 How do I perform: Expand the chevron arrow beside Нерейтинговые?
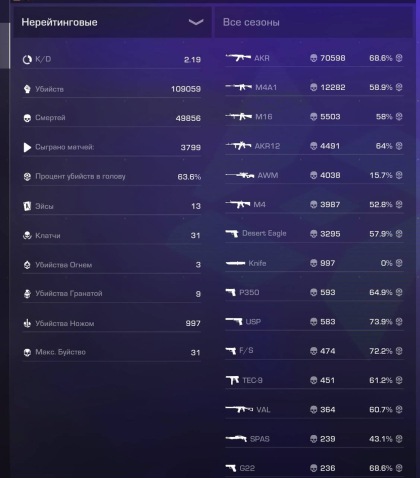pyautogui.click(x=196, y=22)
